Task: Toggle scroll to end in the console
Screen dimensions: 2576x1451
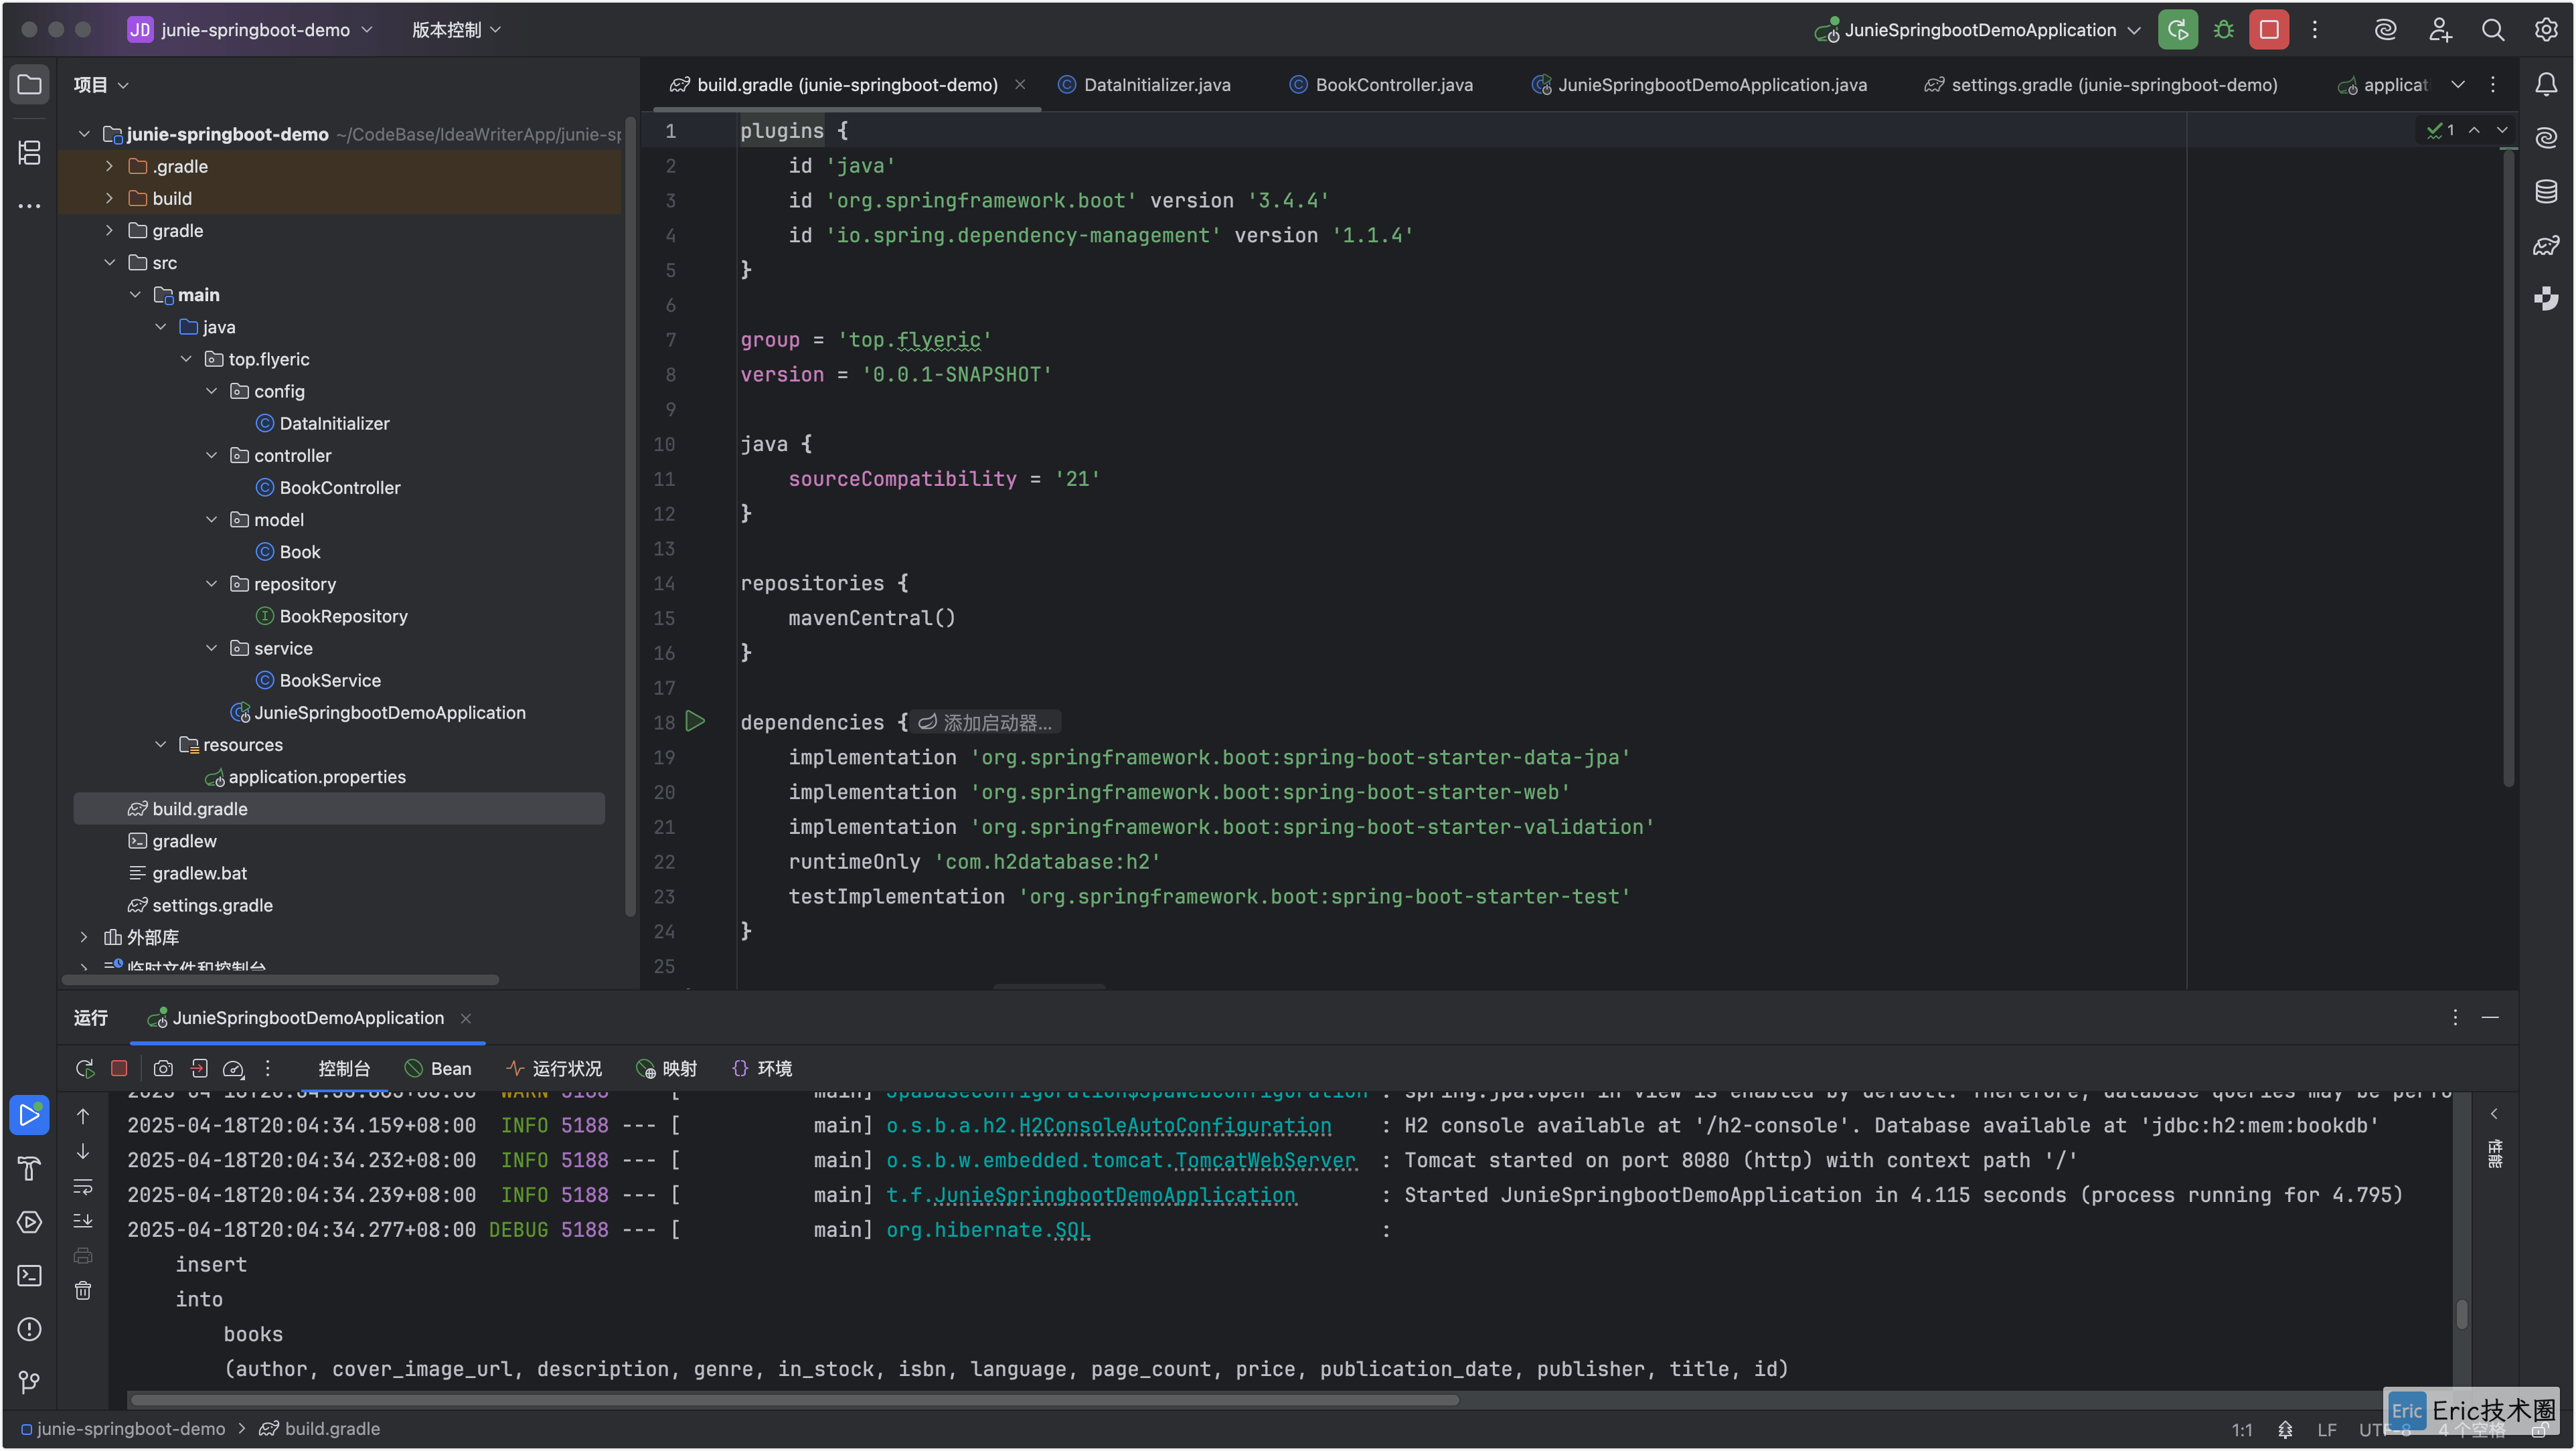Action: [x=83, y=1221]
